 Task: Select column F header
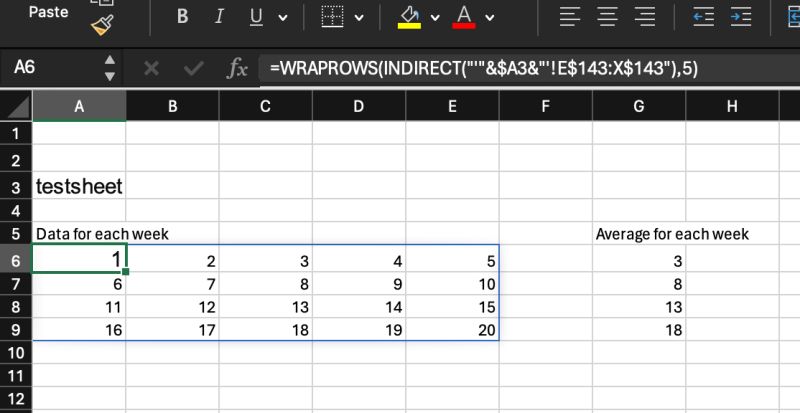545,106
